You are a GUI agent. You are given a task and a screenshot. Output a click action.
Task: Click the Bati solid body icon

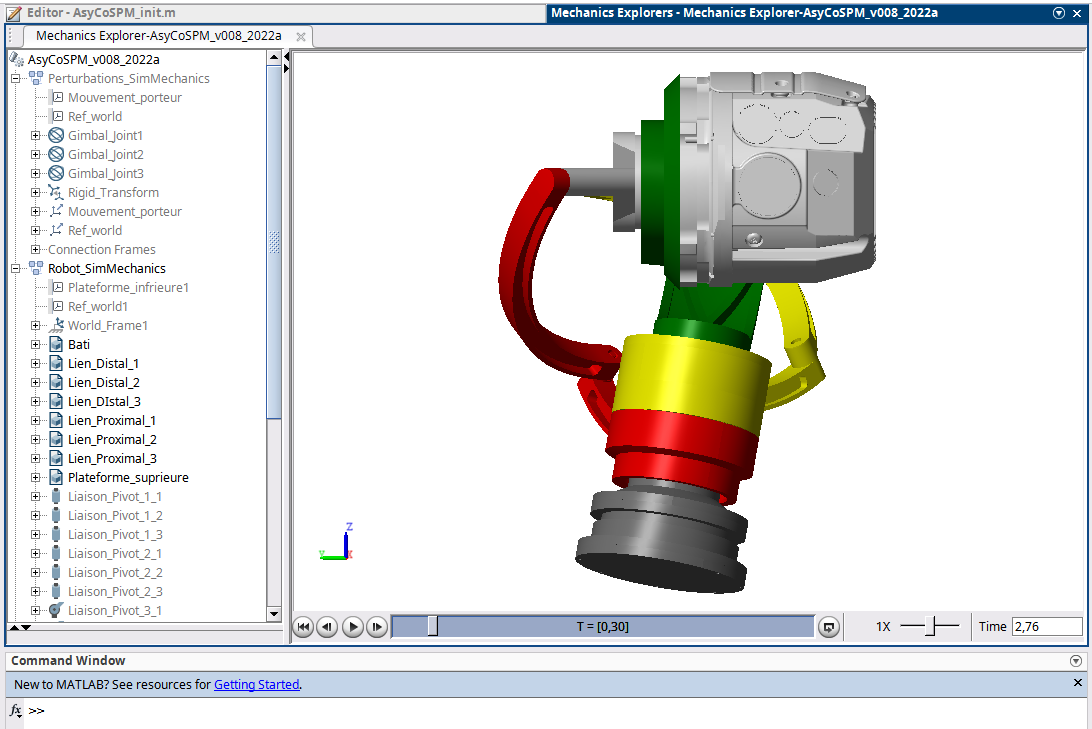coord(56,344)
